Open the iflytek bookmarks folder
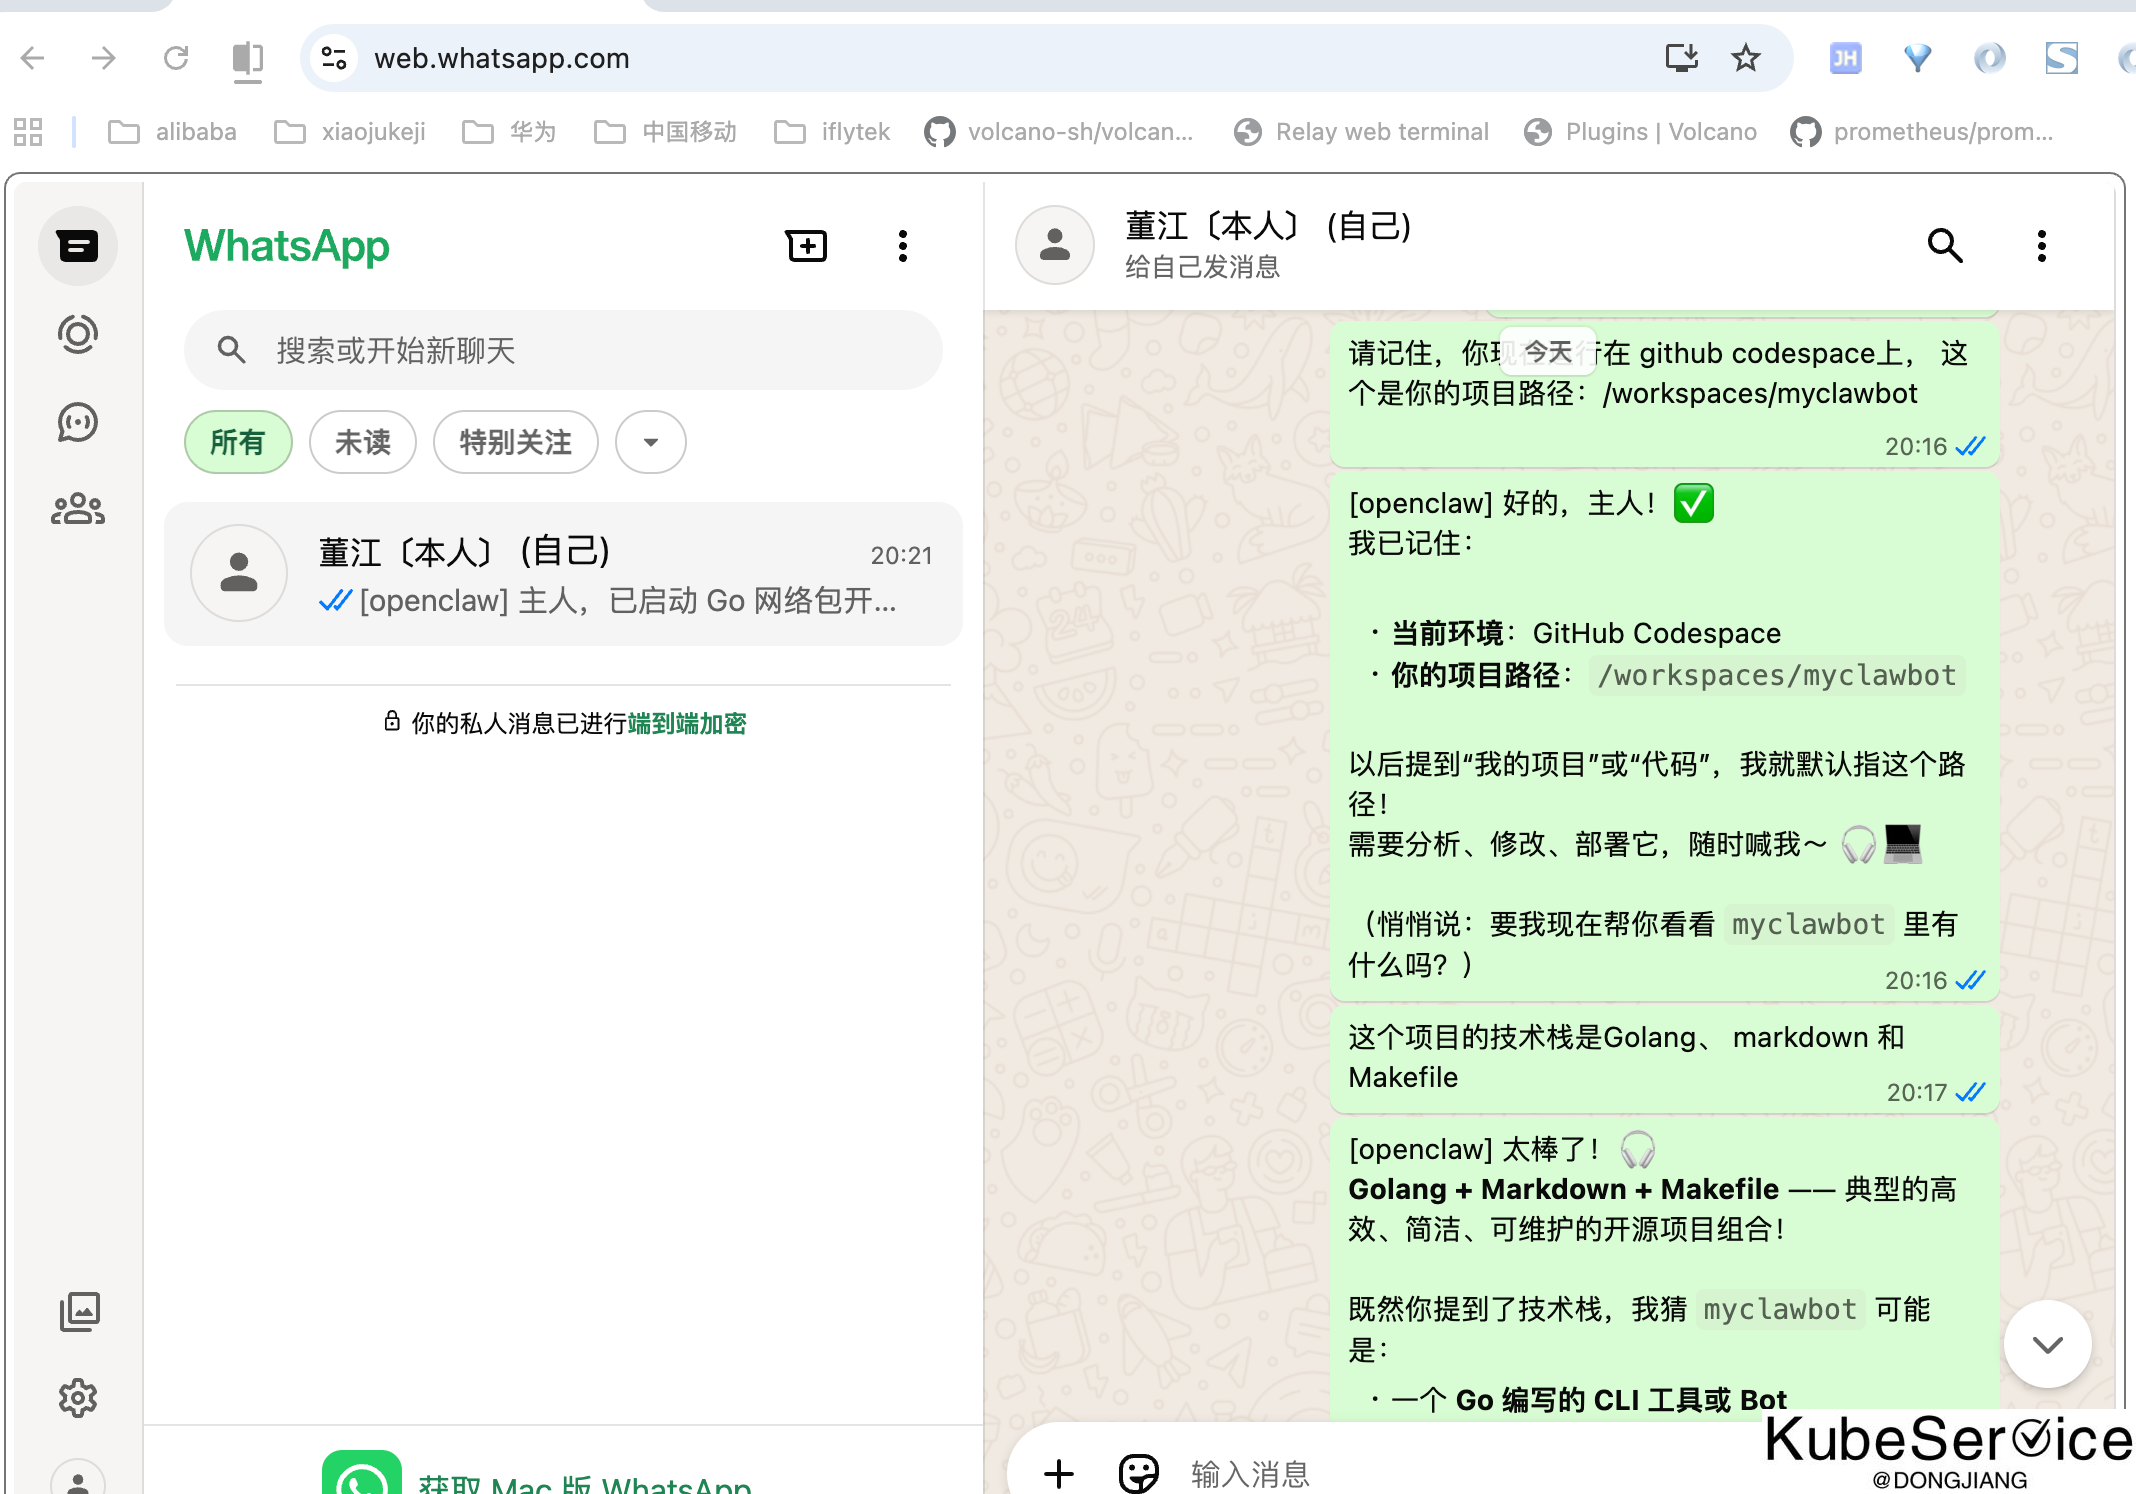Screen dimensions: 2136x1494 pos(832,132)
